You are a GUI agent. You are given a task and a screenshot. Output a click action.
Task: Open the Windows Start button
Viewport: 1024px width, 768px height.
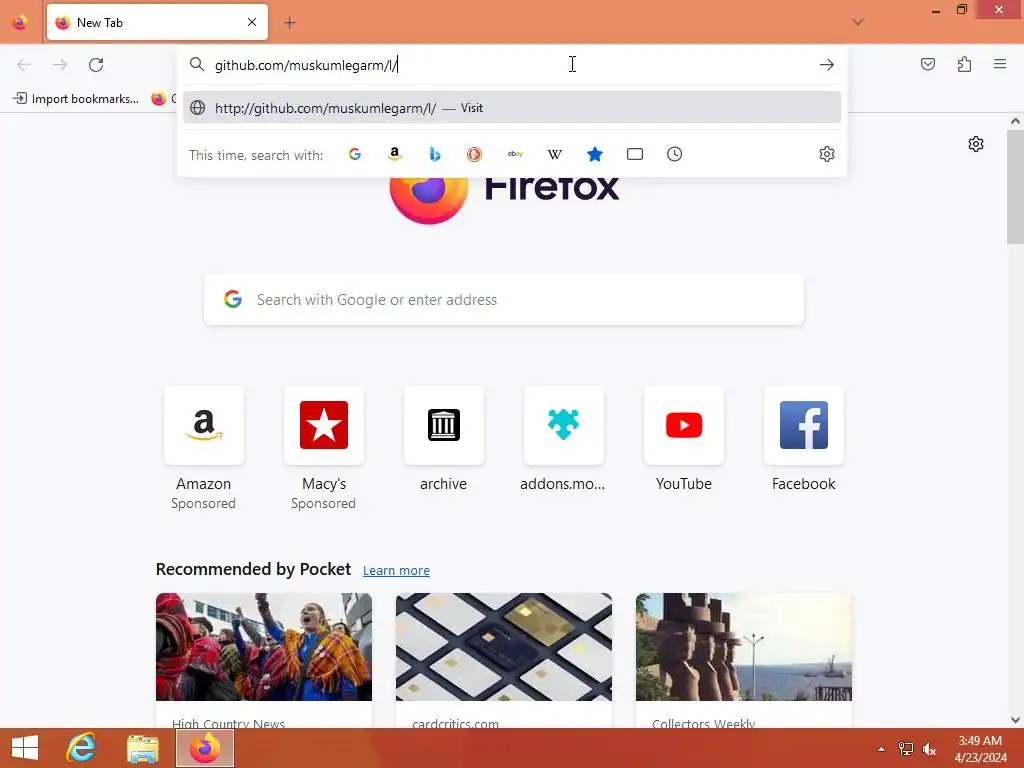pyautogui.click(x=25, y=748)
